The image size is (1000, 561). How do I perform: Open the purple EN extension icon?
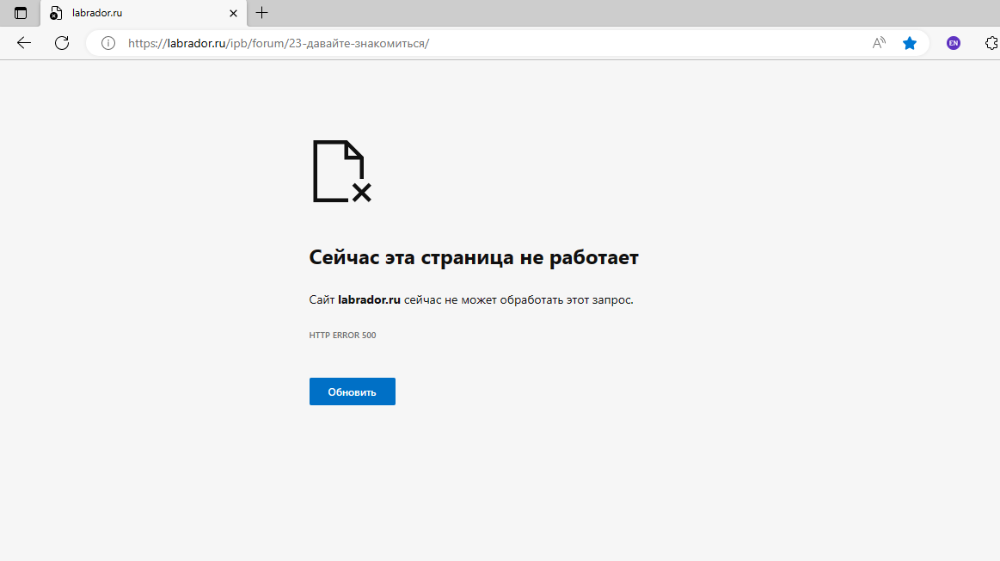953,43
